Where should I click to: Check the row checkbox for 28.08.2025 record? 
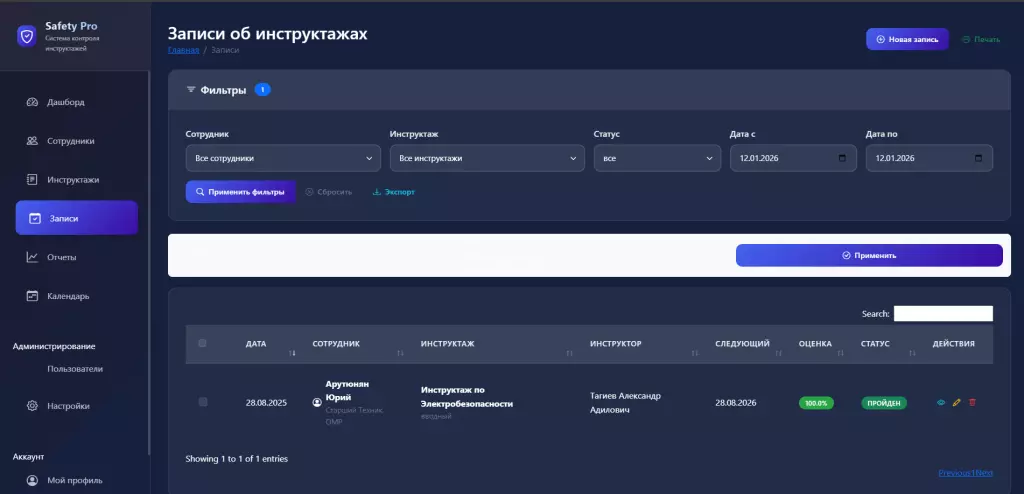pos(203,402)
